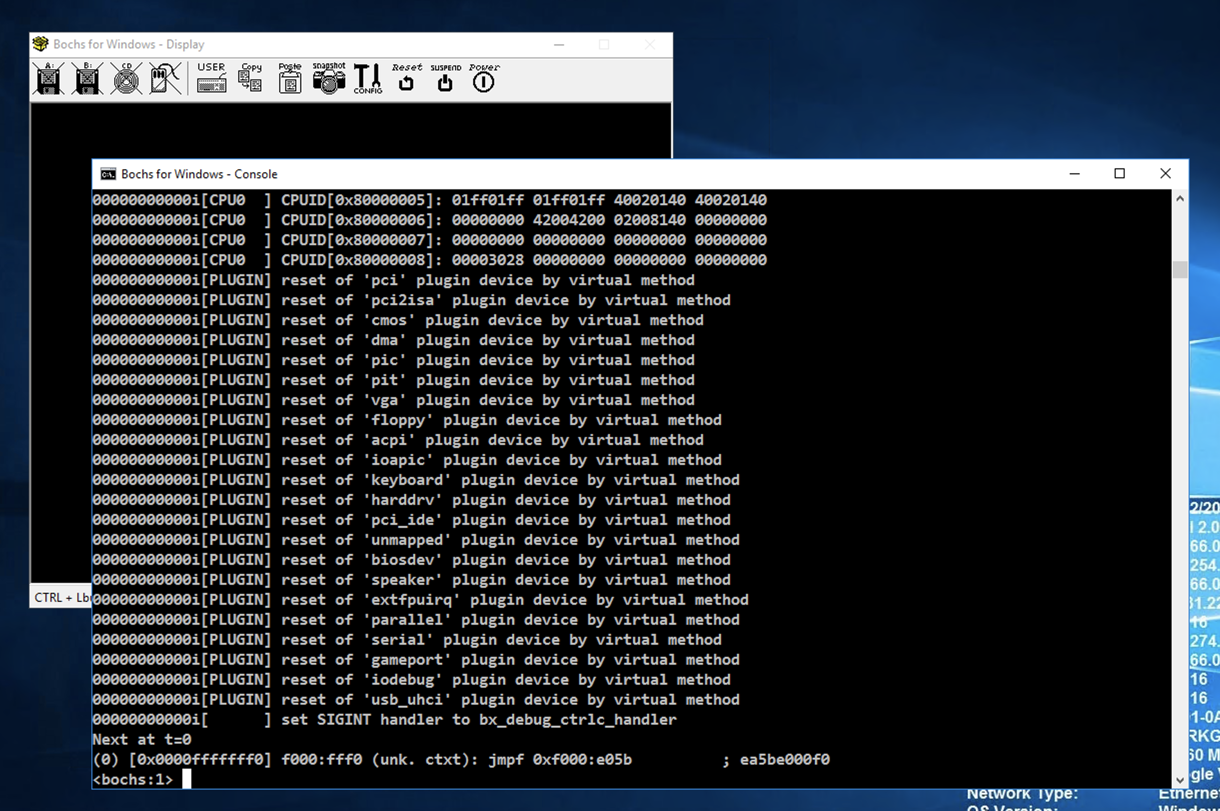Image resolution: width=1220 pixels, height=811 pixels.
Task: Click the 'Bochs for Windows - Display' title
Action: (129, 44)
